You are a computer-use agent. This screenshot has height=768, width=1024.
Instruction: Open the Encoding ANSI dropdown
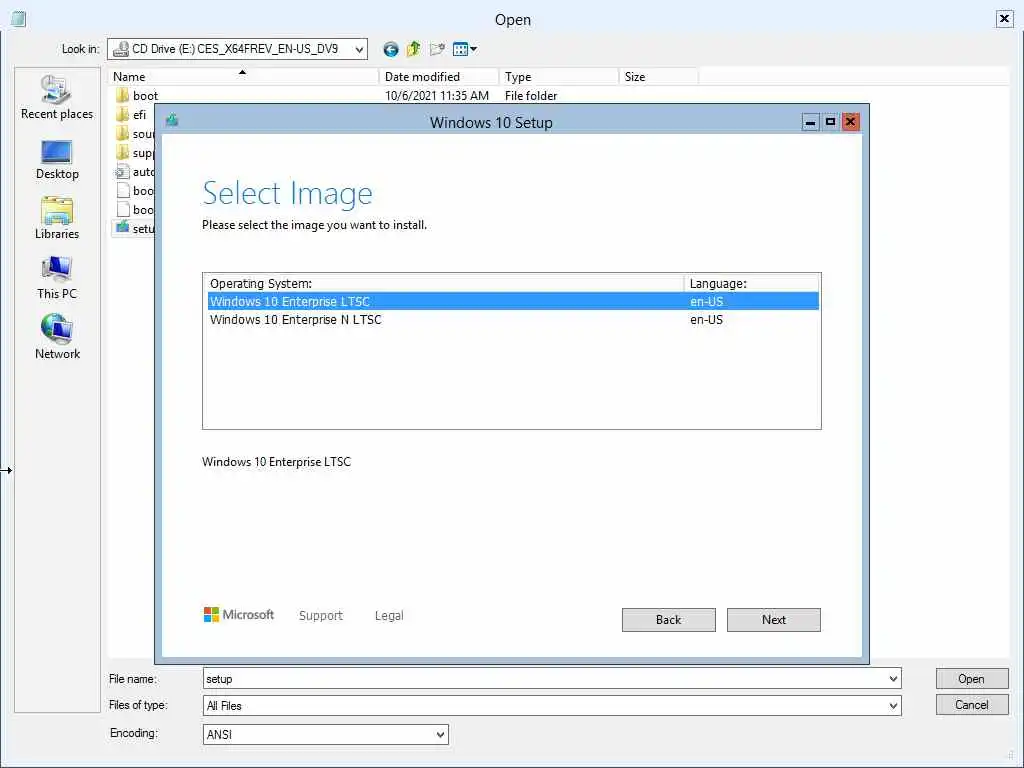325,734
